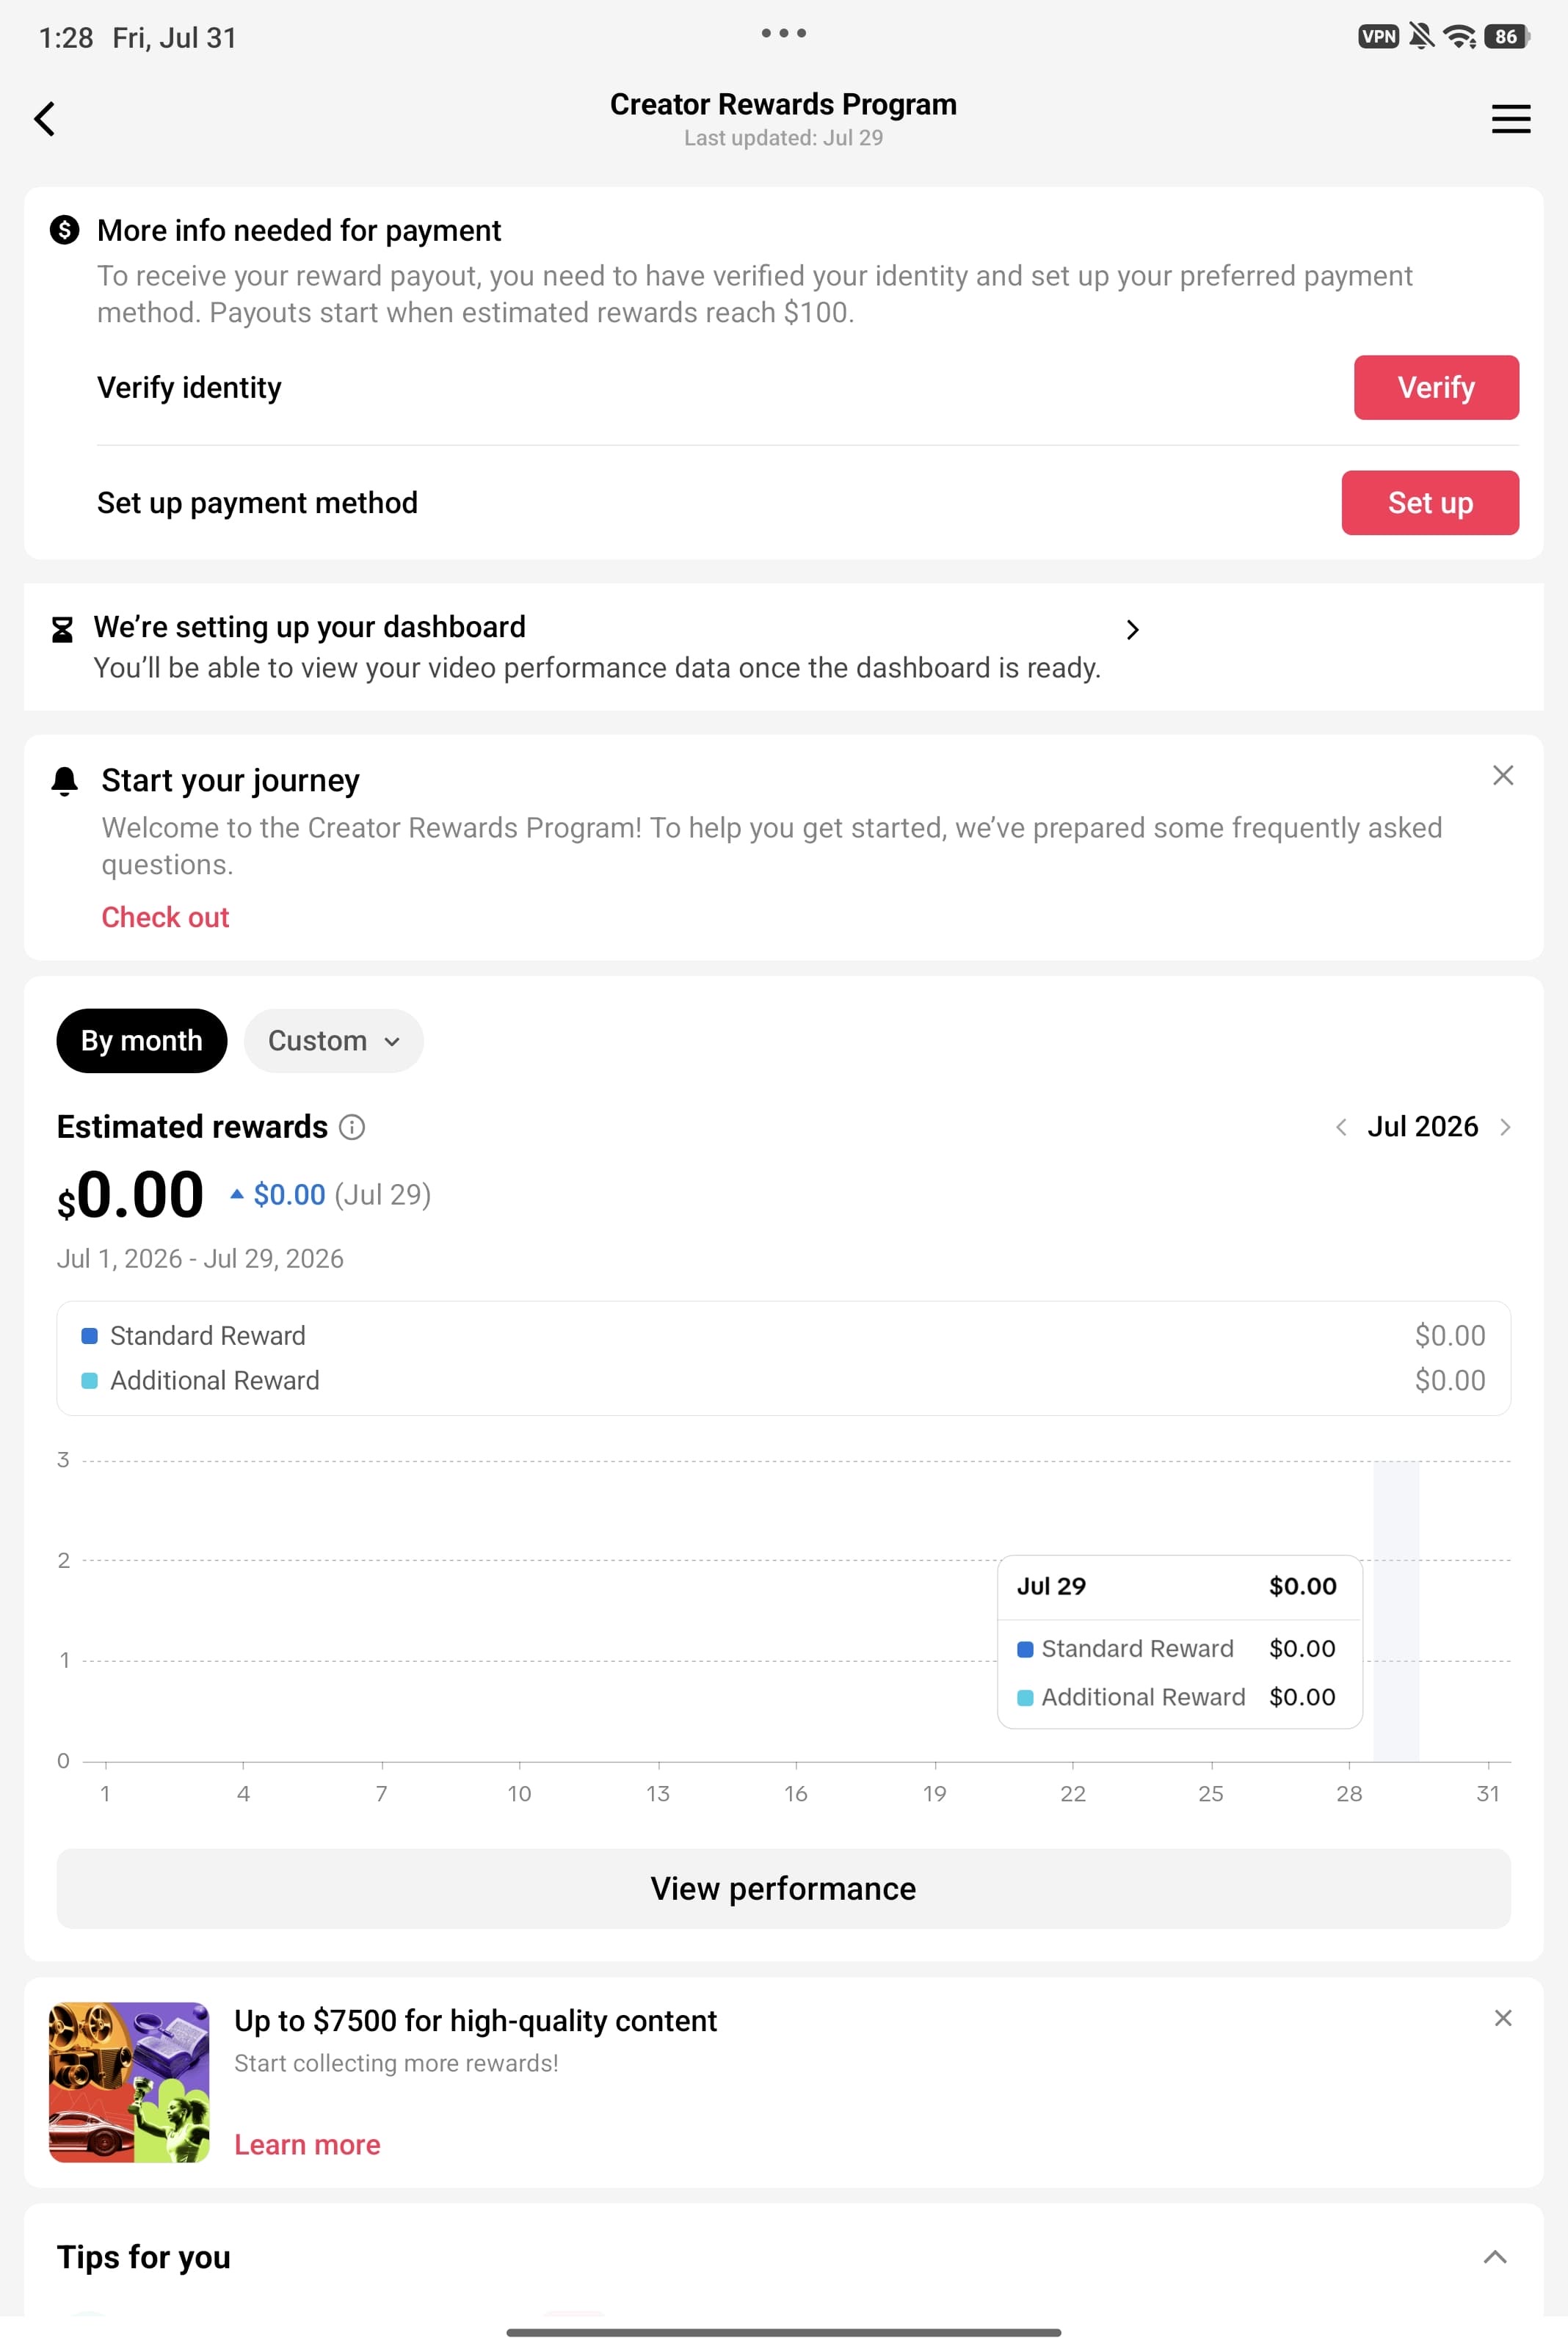
Task: Tap the dollar icon beside payment info
Action: click(x=65, y=230)
